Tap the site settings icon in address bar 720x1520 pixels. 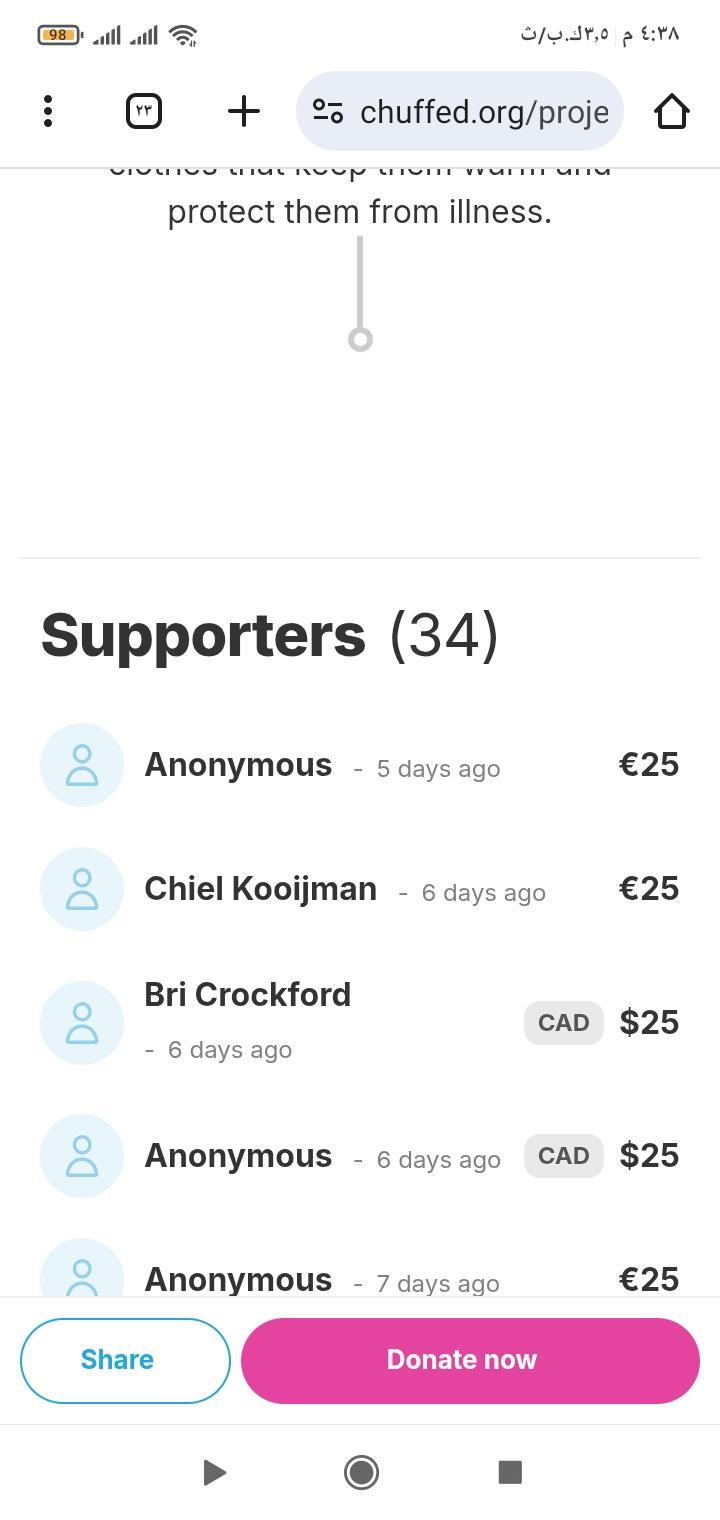point(328,111)
